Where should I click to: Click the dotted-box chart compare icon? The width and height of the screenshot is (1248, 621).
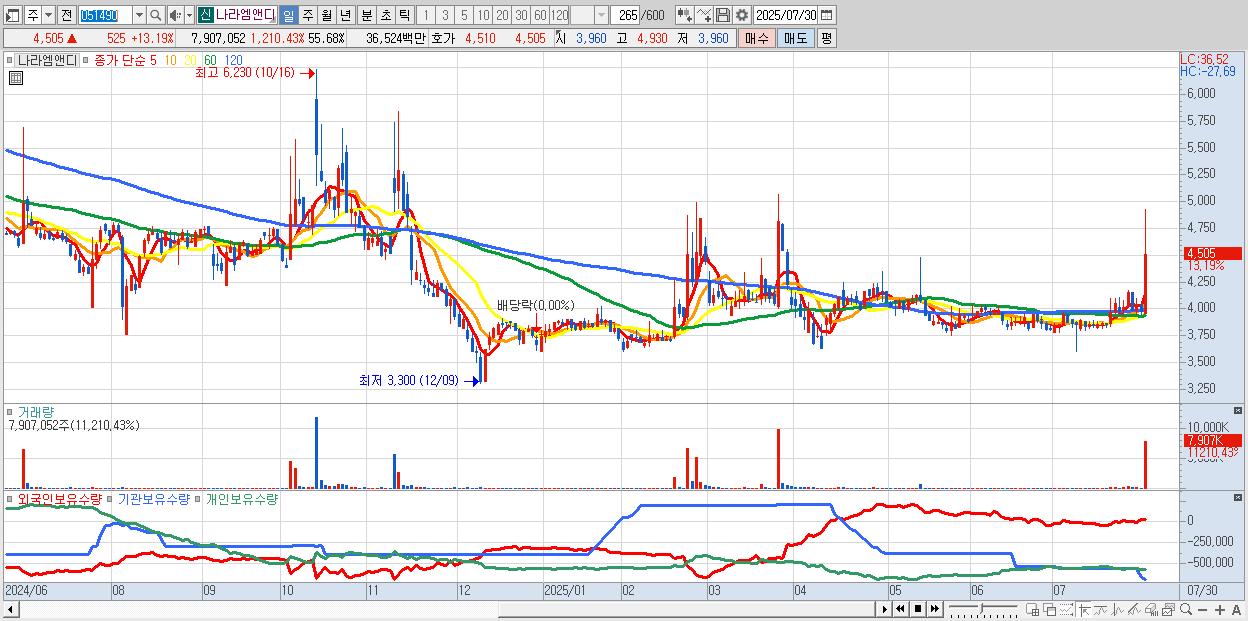pos(1066,609)
